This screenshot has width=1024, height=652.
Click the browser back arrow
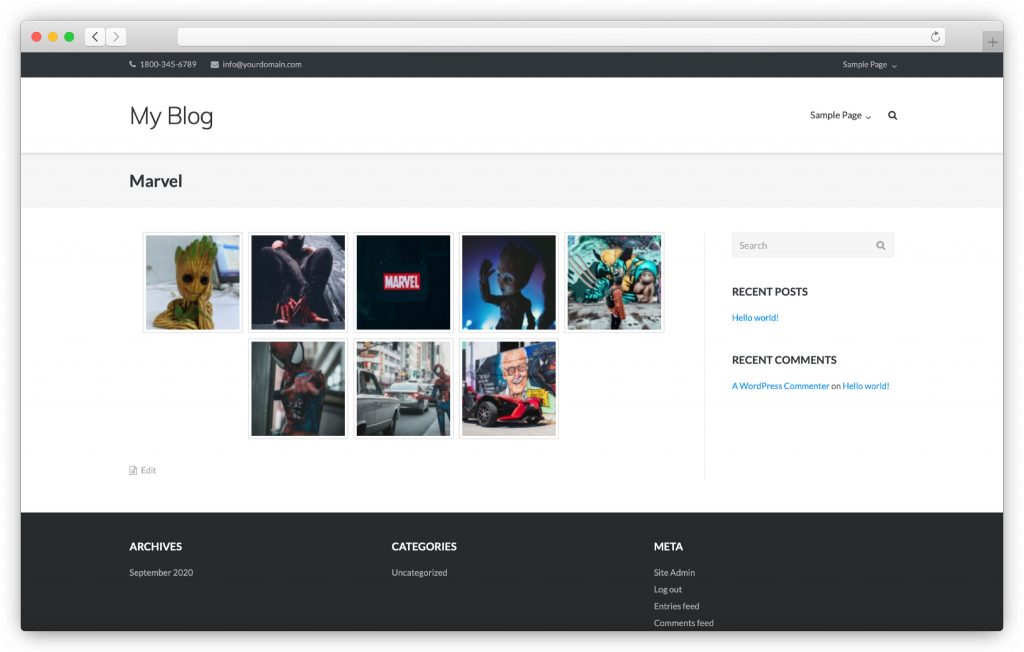click(95, 36)
